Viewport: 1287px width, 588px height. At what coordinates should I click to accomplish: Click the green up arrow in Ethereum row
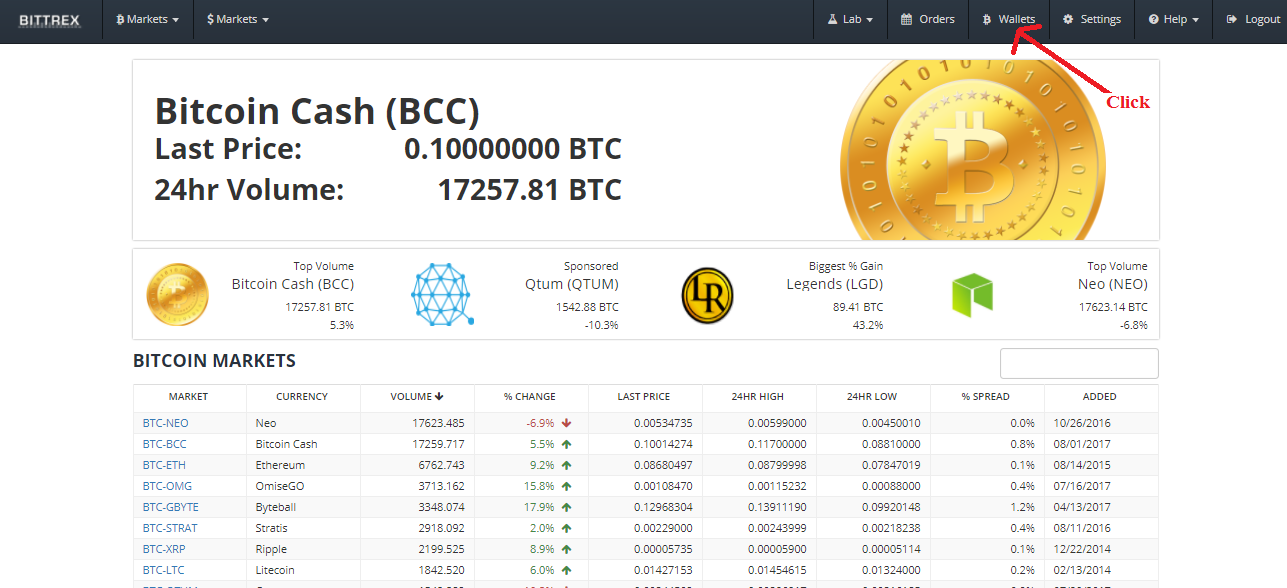coord(567,465)
